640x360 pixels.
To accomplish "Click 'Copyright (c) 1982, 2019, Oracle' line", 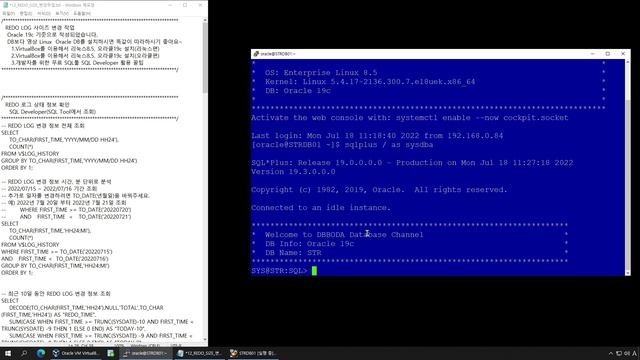I will click(379, 190).
